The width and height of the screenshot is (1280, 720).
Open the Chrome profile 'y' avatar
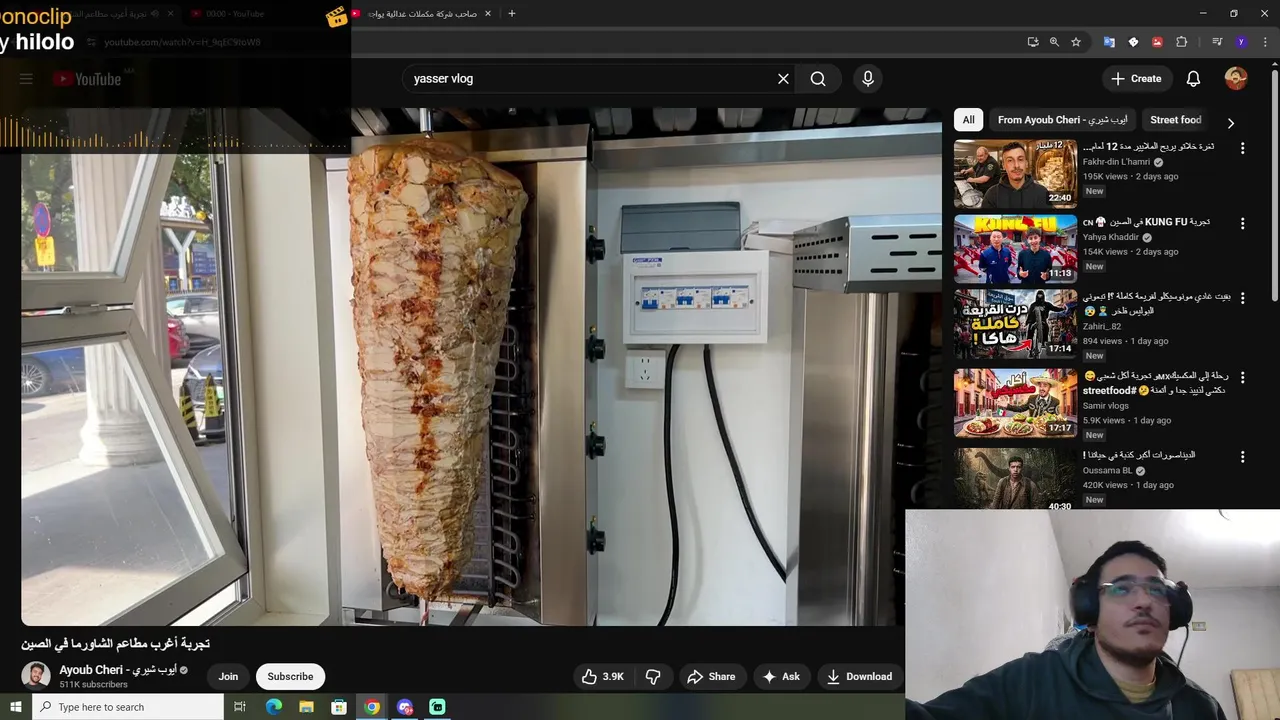click(x=1241, y=42)
